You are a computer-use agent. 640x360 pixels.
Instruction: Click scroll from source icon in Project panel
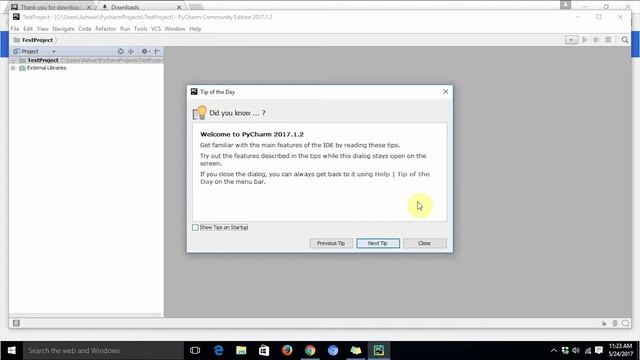120,51
